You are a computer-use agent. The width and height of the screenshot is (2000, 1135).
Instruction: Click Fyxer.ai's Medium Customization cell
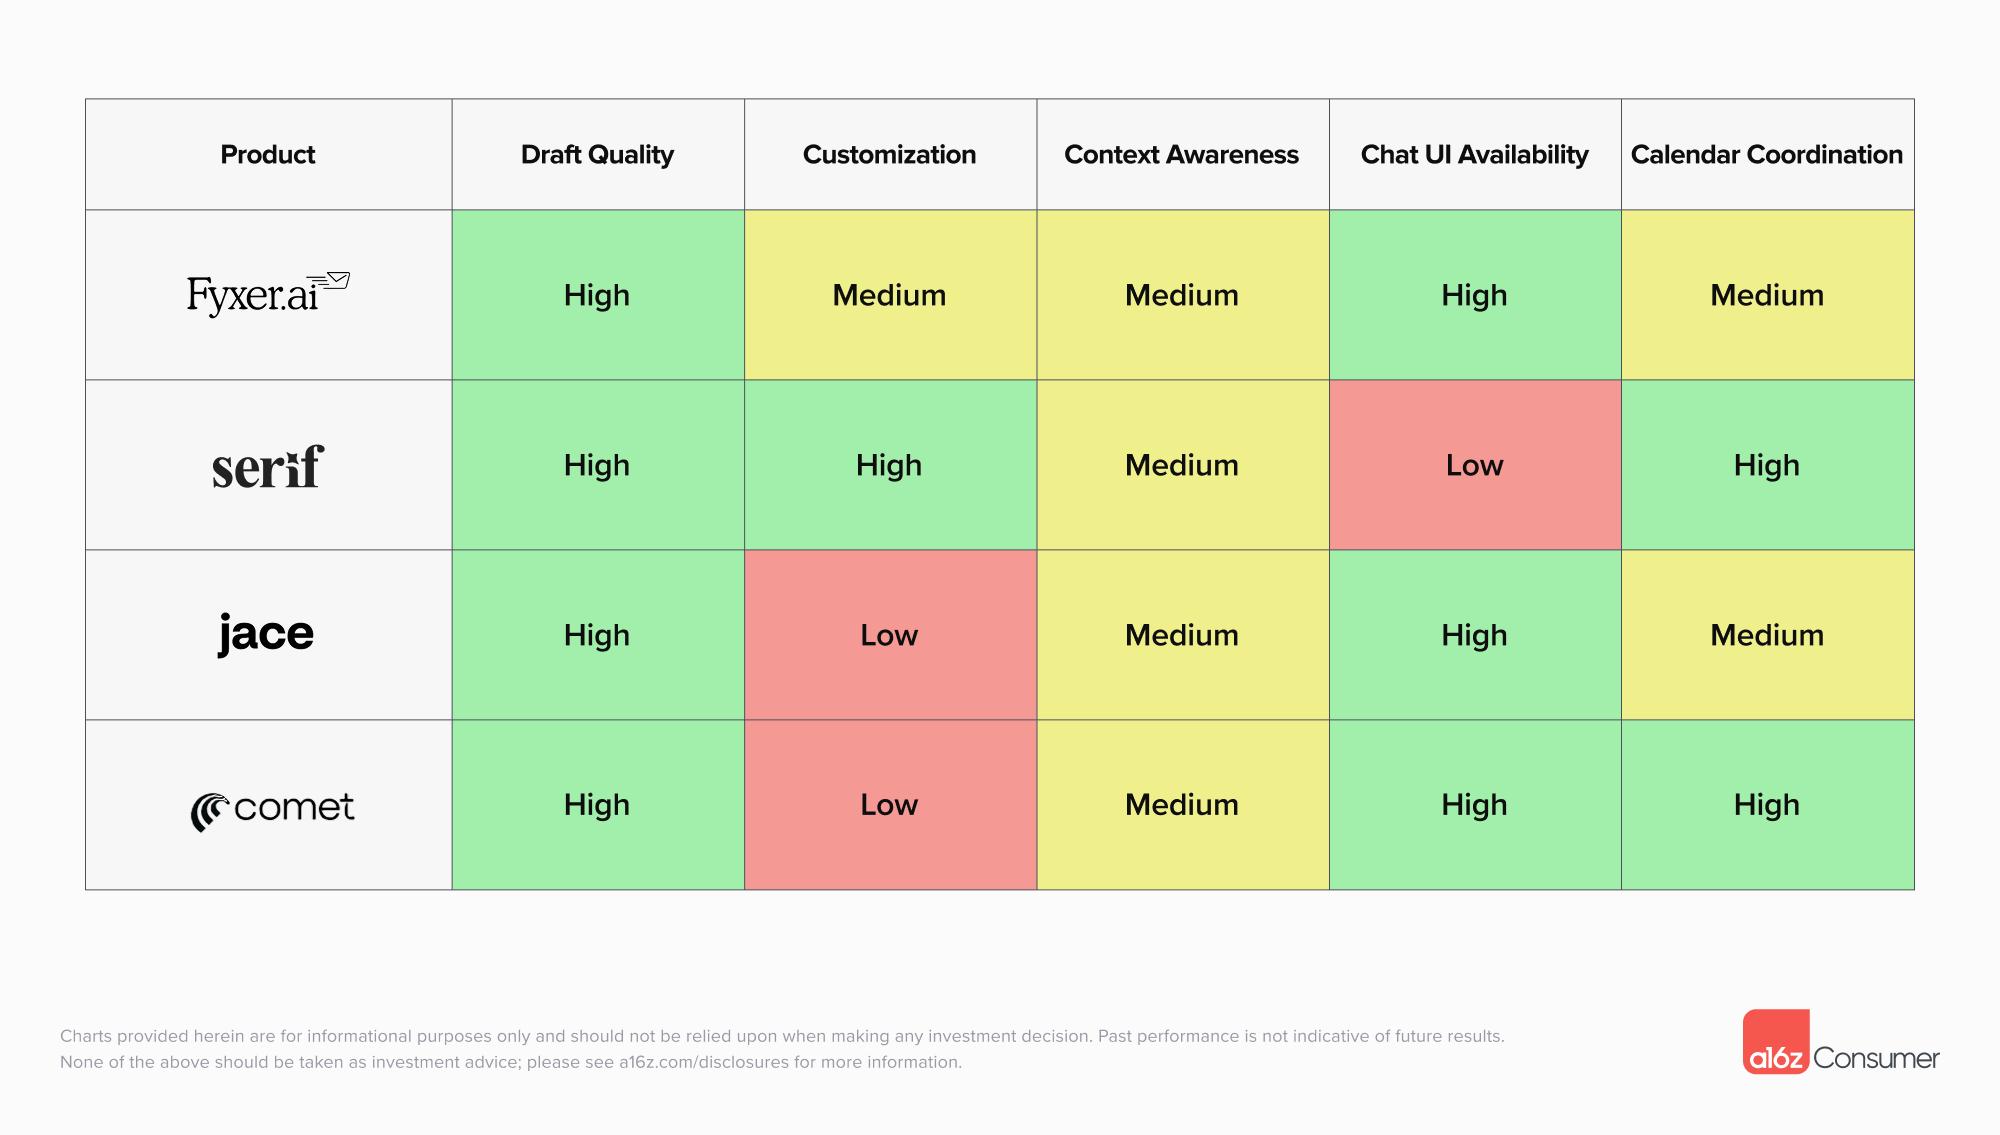(889, 295)
